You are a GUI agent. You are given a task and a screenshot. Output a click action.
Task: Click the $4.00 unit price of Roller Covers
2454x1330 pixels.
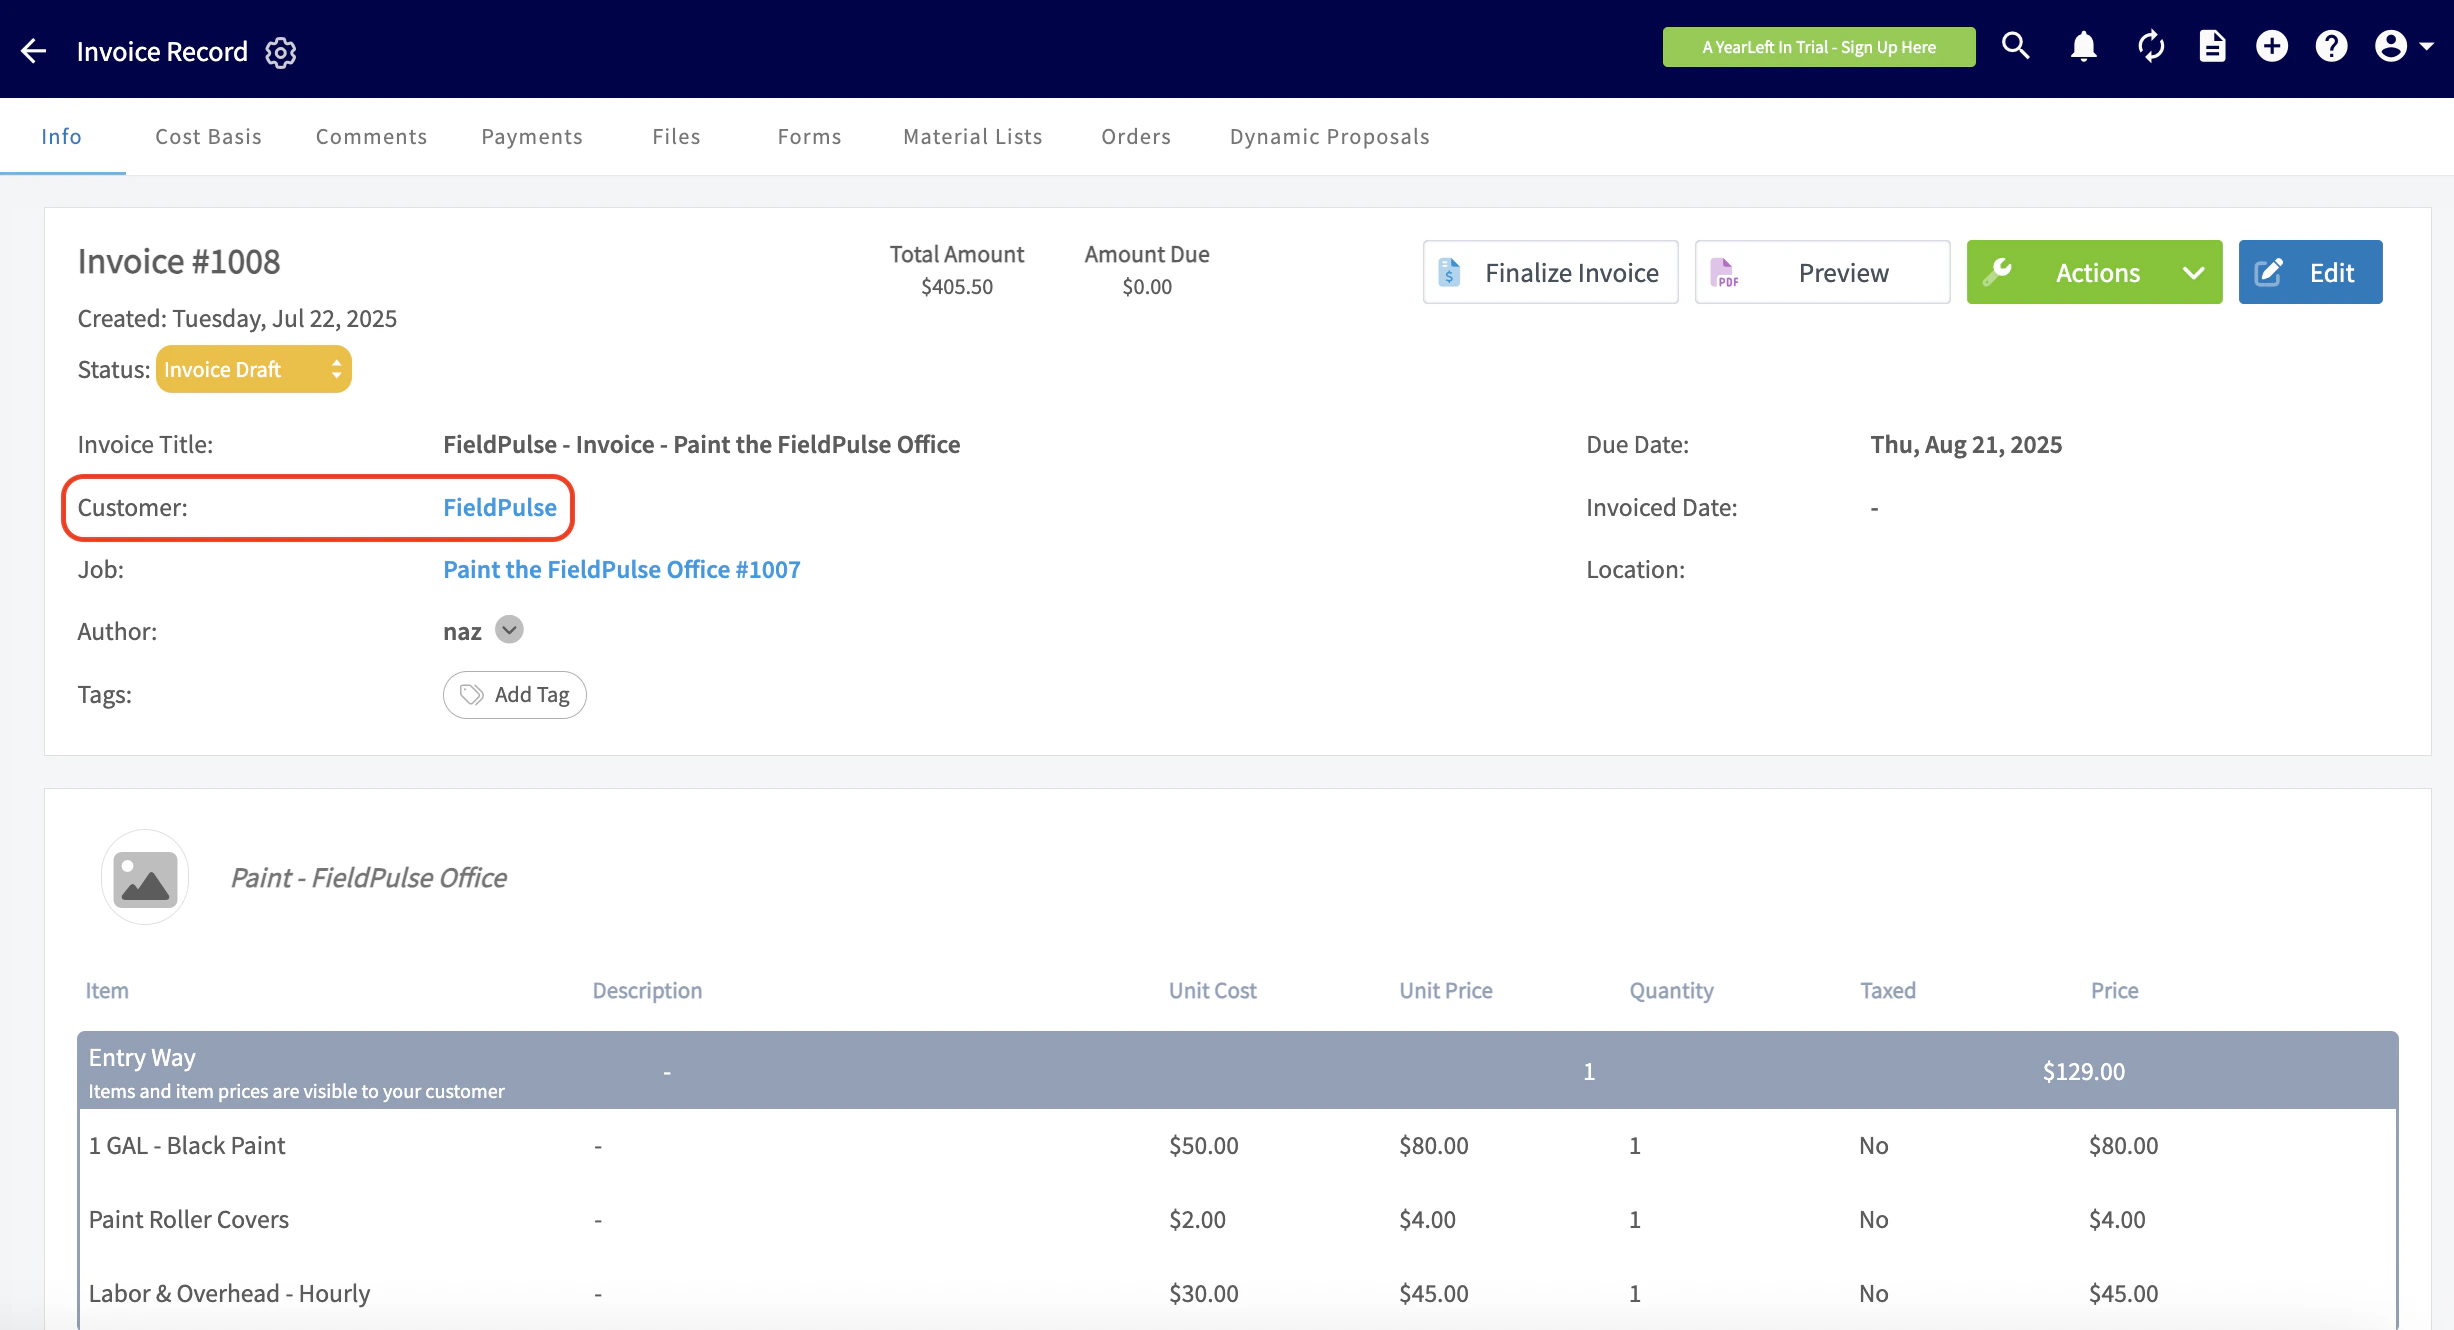1427,1219
